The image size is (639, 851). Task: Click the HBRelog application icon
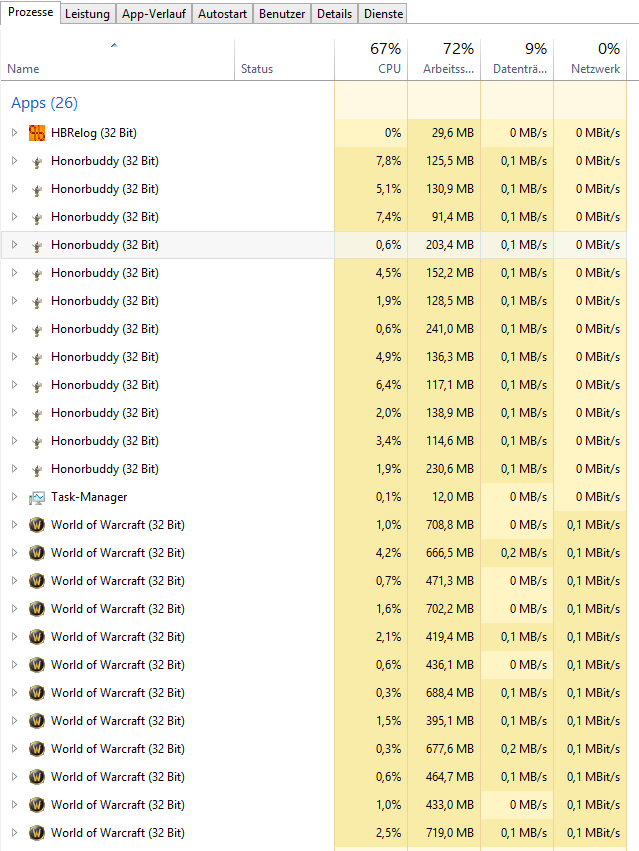click(37, 133)
